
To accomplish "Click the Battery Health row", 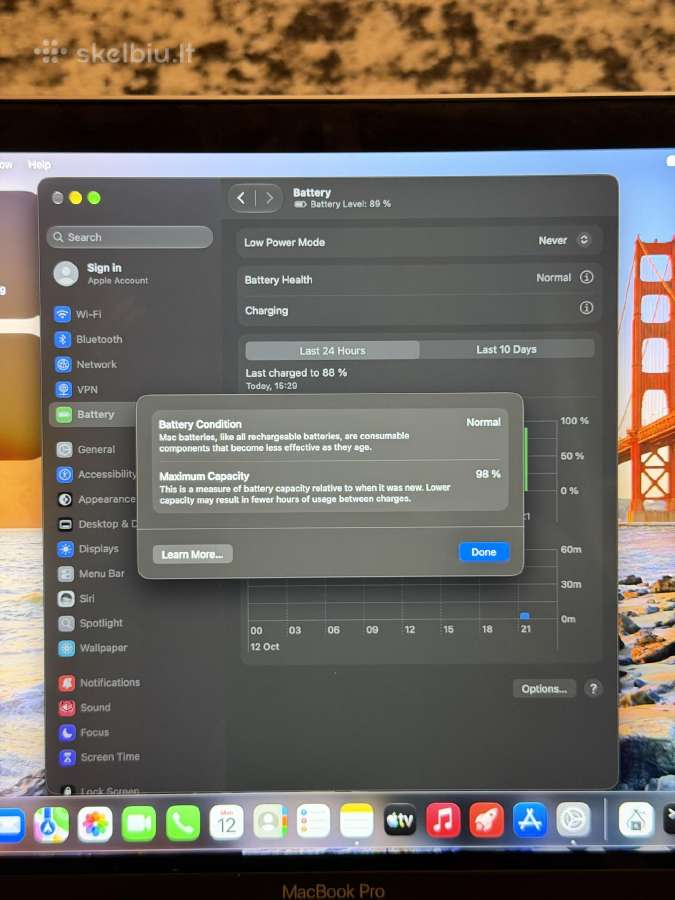I will pos(418,279).
